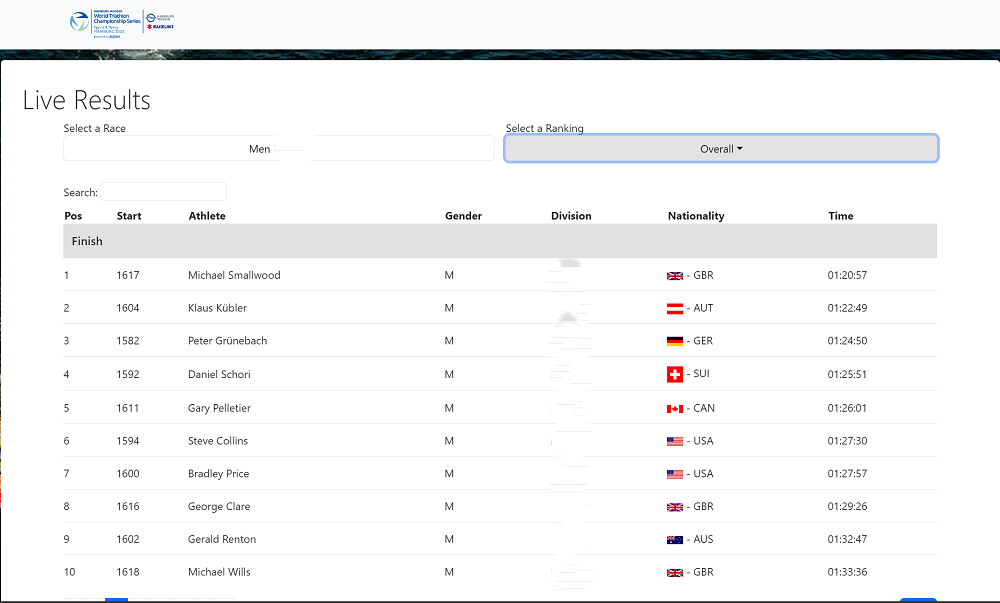The height and width of the screenshot is (603, 1000).
Task: Click the Swiss flag in Daniel Schori's row
Action: tap(675, 374)
